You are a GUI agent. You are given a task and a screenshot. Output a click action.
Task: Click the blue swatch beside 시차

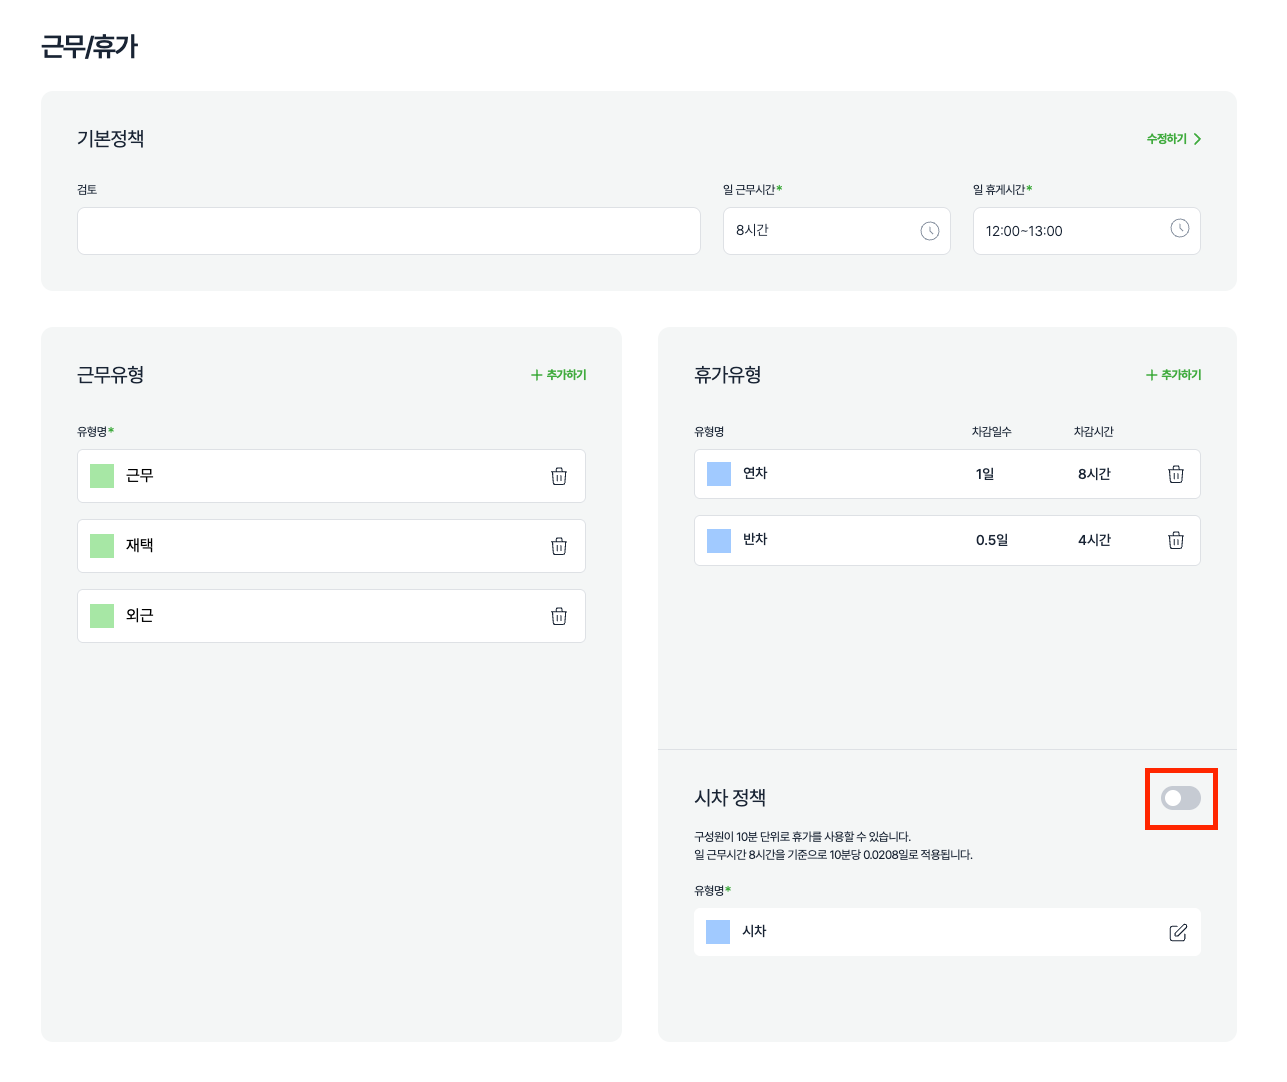point(718,932)
